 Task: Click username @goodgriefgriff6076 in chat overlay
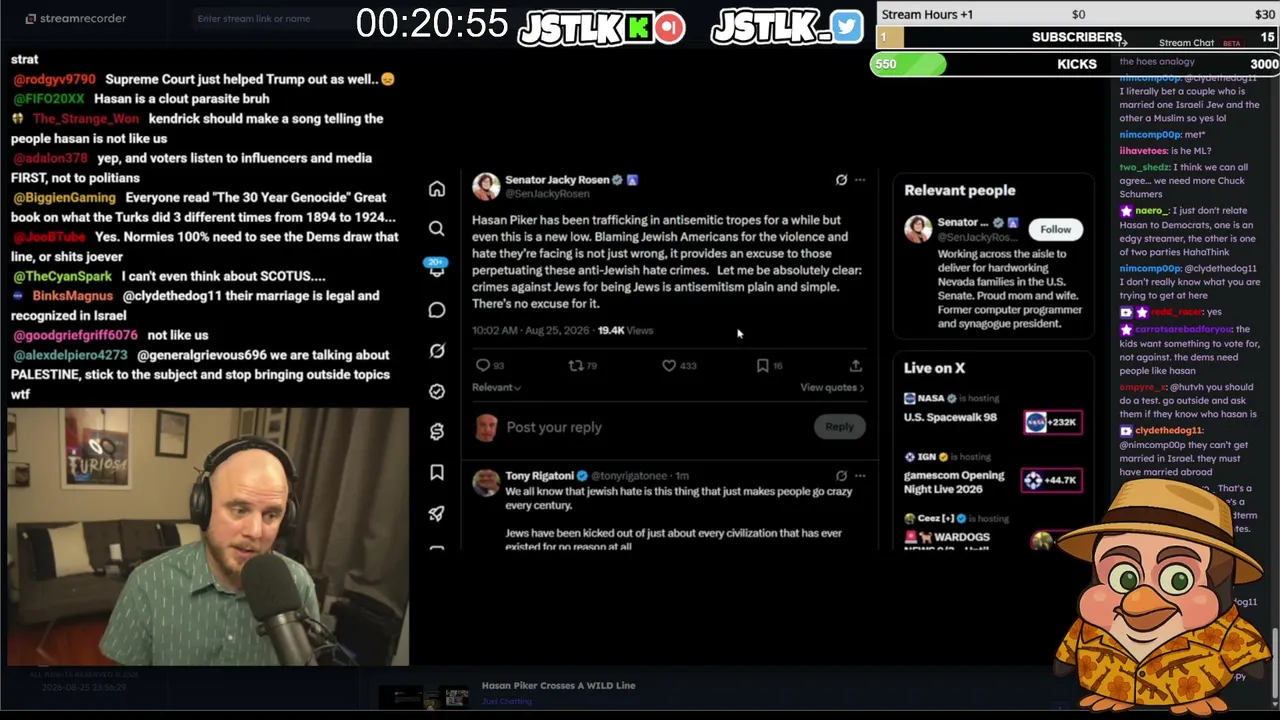75,335
